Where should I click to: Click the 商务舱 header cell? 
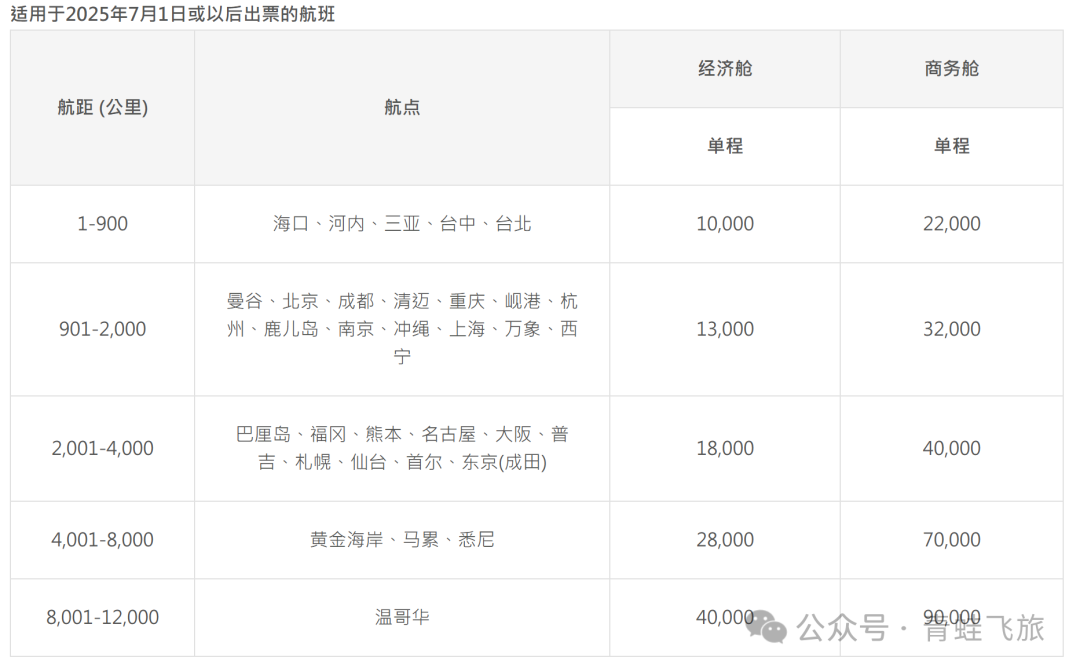pos(951,69)
